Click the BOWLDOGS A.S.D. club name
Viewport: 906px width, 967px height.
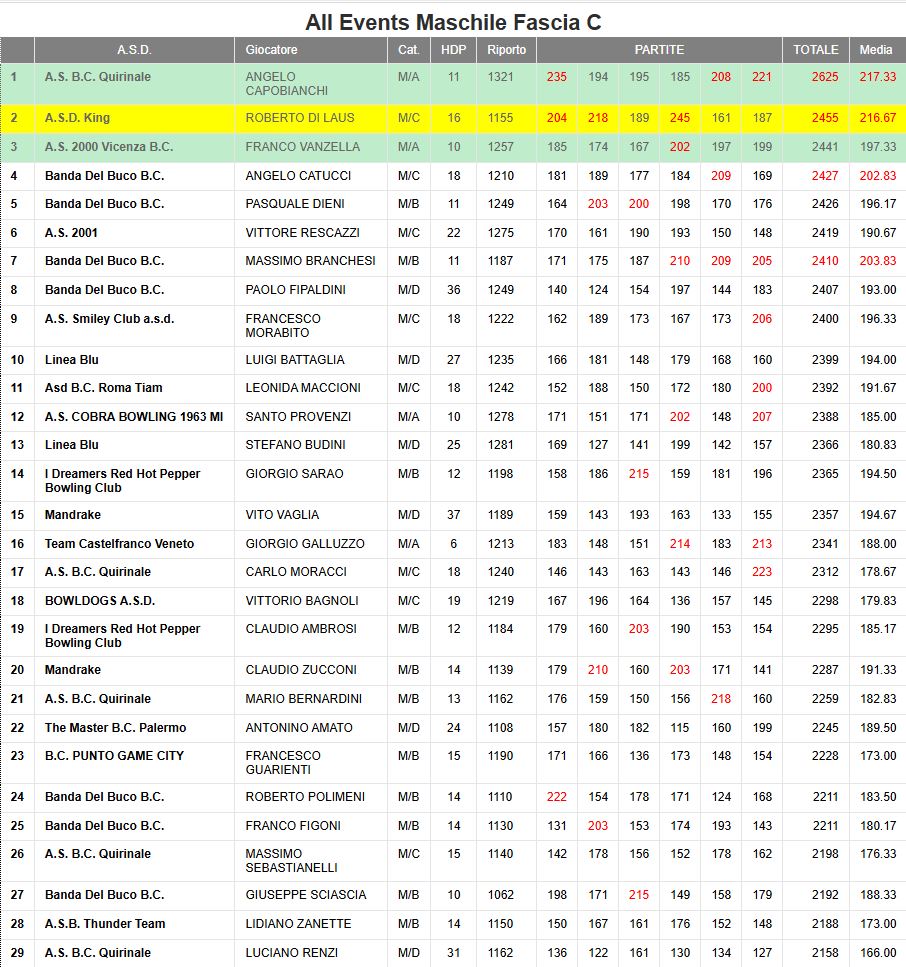click(100, 601)
